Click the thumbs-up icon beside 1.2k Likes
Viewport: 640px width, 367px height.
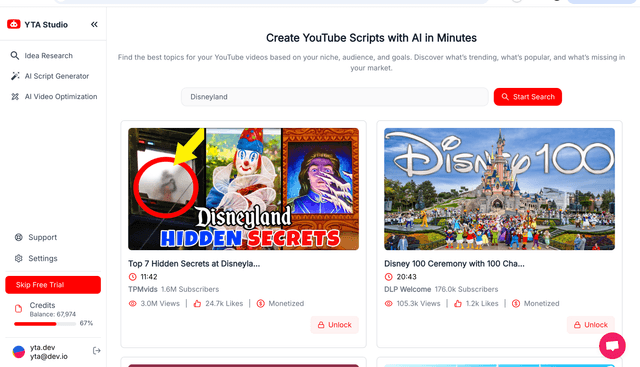[458, 303]
